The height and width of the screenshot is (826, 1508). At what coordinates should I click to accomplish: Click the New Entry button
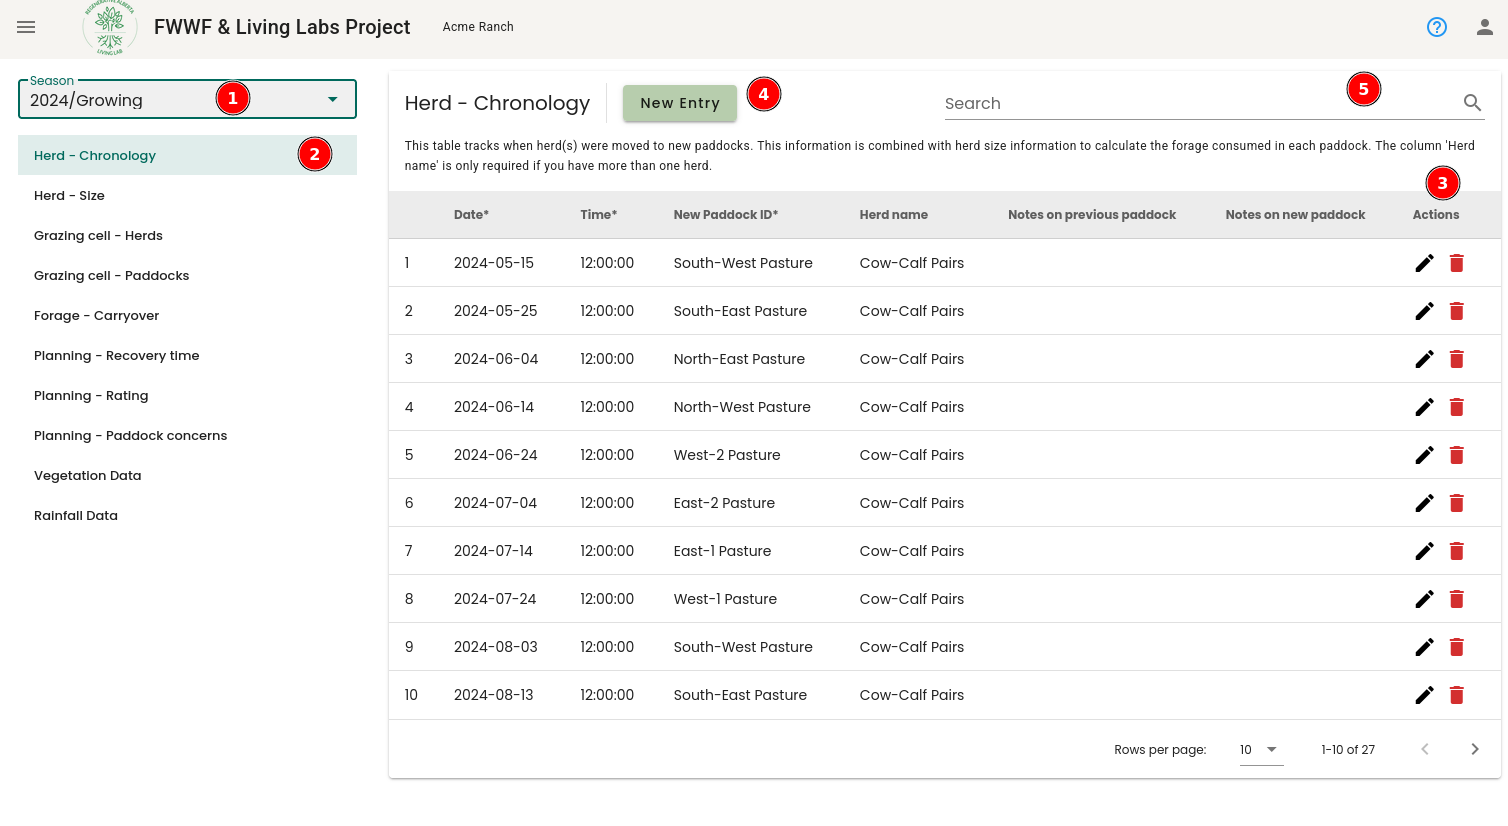[x=680, y=103]
